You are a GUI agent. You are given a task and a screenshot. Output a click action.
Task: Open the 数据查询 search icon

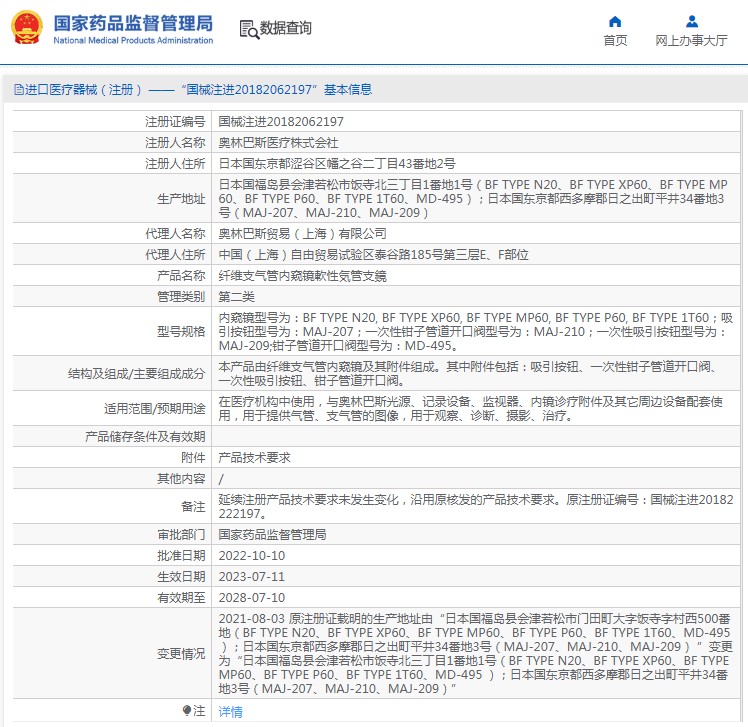249,29
